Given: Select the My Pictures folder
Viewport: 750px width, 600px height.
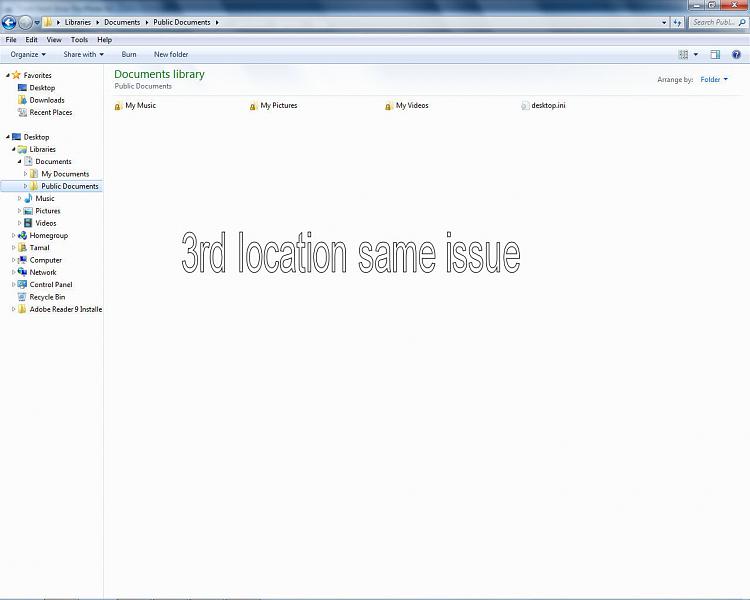Looking at the screenshot, I should pyautogui.click(x=274, y=106).
